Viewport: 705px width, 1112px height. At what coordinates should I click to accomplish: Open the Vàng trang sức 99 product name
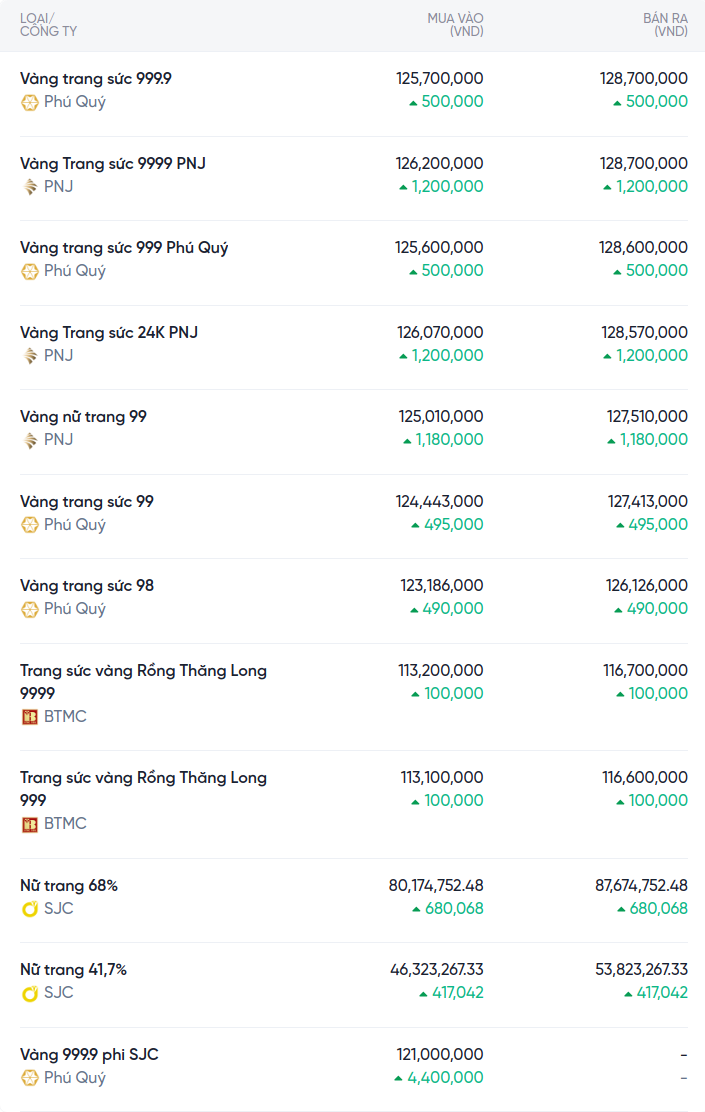(87, 501)
